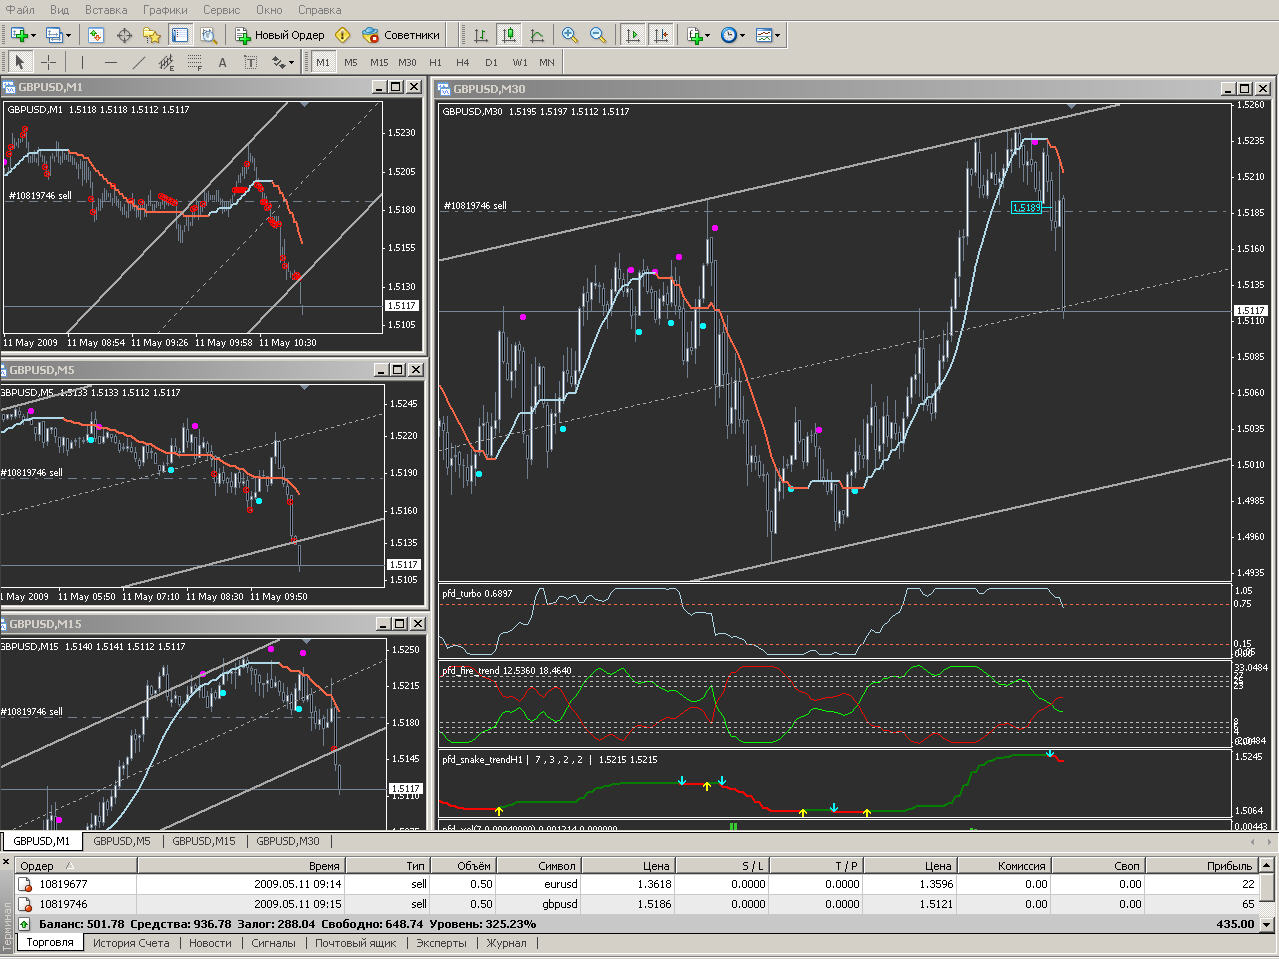The height and width of the screenshot is (959, 1279).
Task: Click the order icon for 10819746
Action: (x=25, y=904)
